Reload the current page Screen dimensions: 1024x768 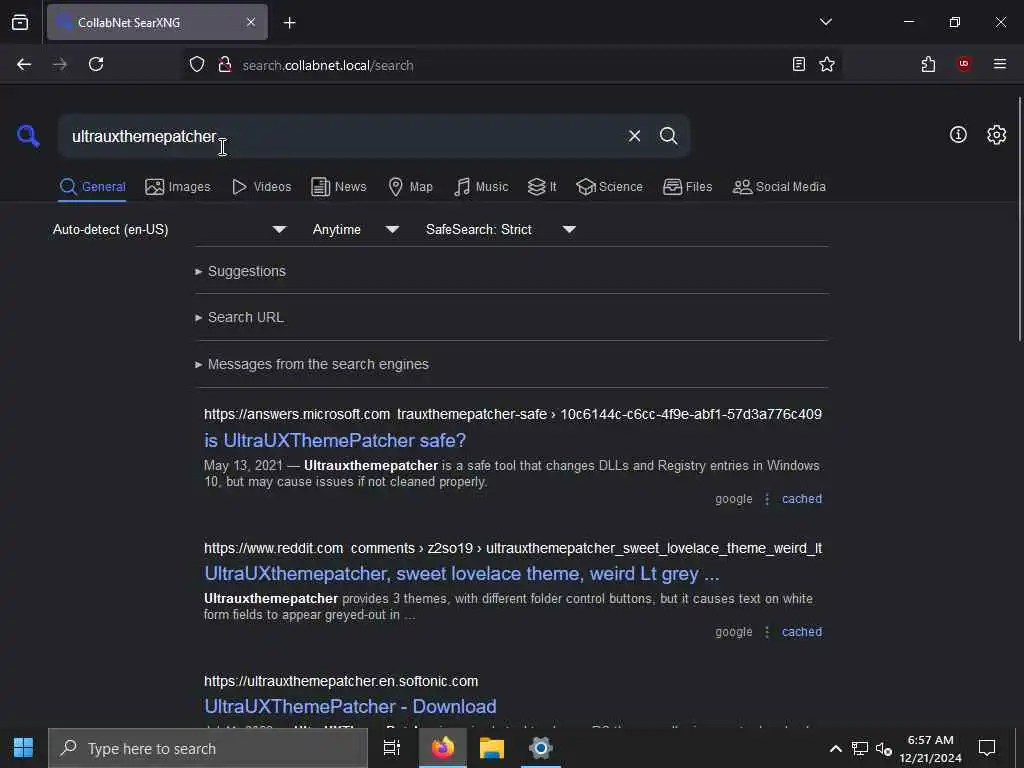coord(96,64)
